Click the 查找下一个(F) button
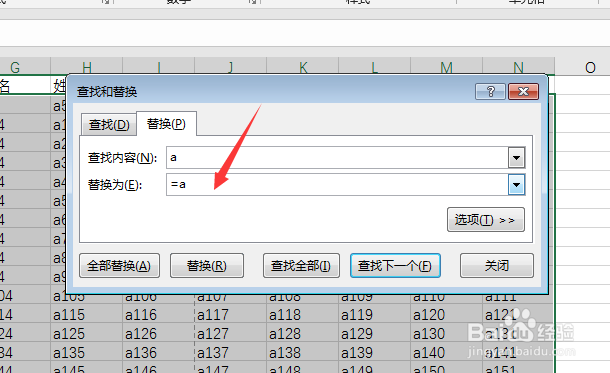 (x=395, y=266)
